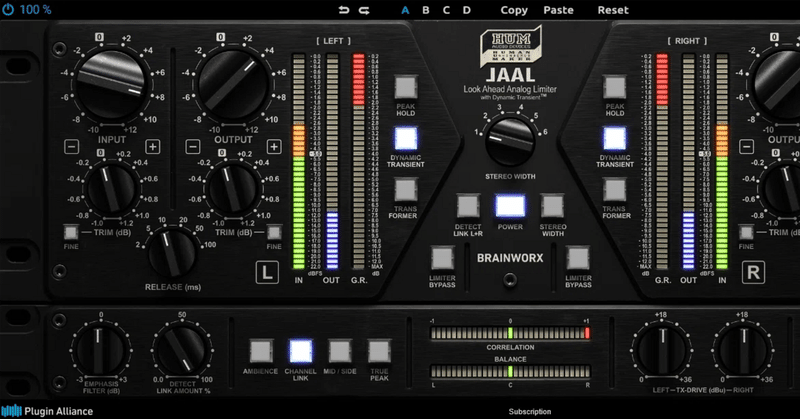
Task: Toggle right Limiter Bypass button
Action: tap(578, 258)
